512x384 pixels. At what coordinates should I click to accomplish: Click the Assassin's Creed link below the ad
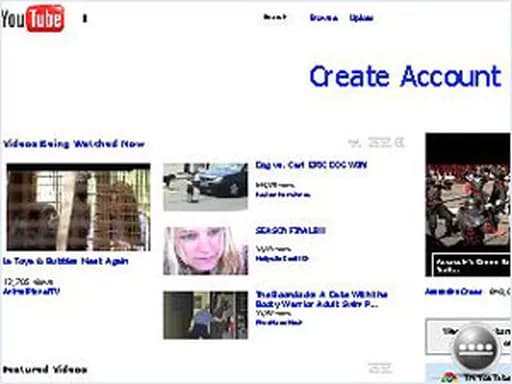pyautogui.click(x=453, y=292)
